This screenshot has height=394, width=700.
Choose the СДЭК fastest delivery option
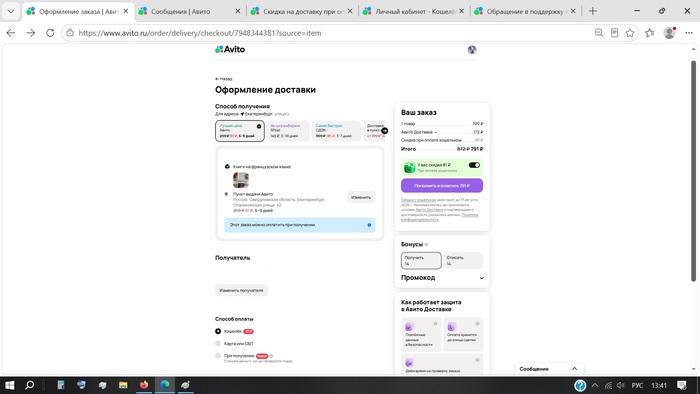coord(336,131)
